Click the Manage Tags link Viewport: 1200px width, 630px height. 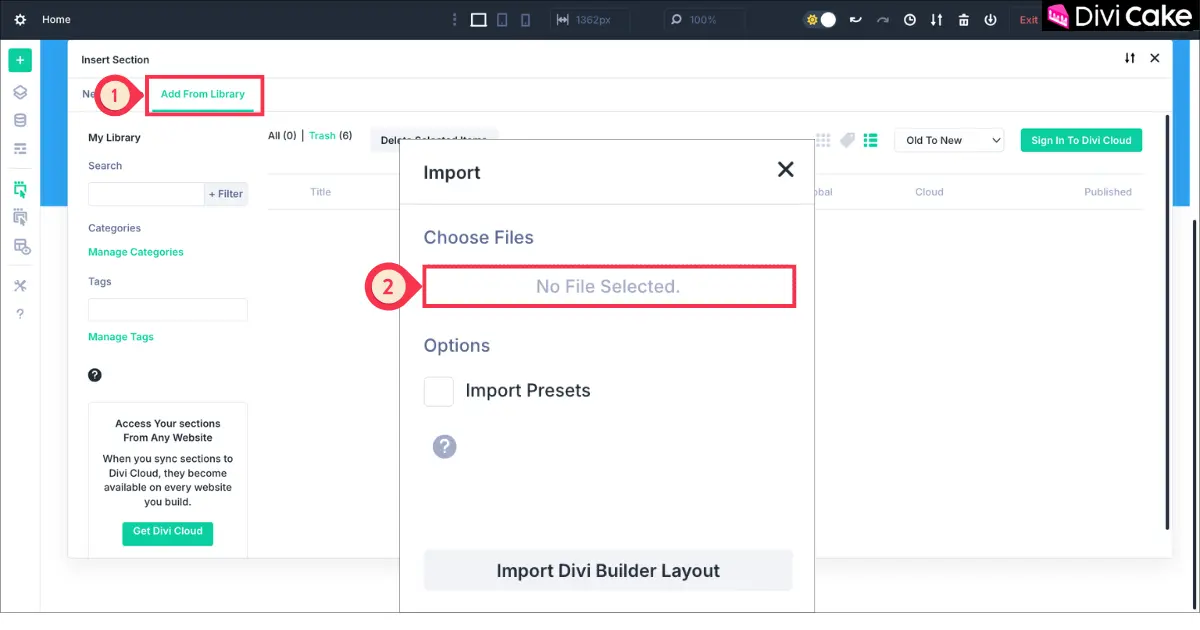point(121,337)
